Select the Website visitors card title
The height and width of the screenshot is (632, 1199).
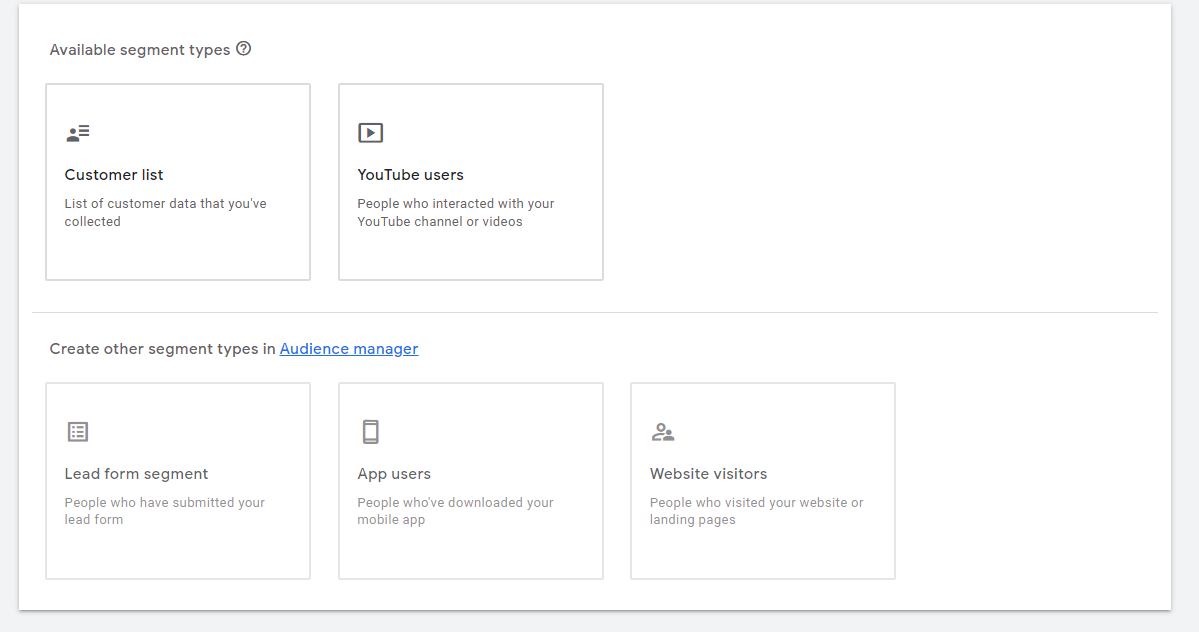pos(708,474)
